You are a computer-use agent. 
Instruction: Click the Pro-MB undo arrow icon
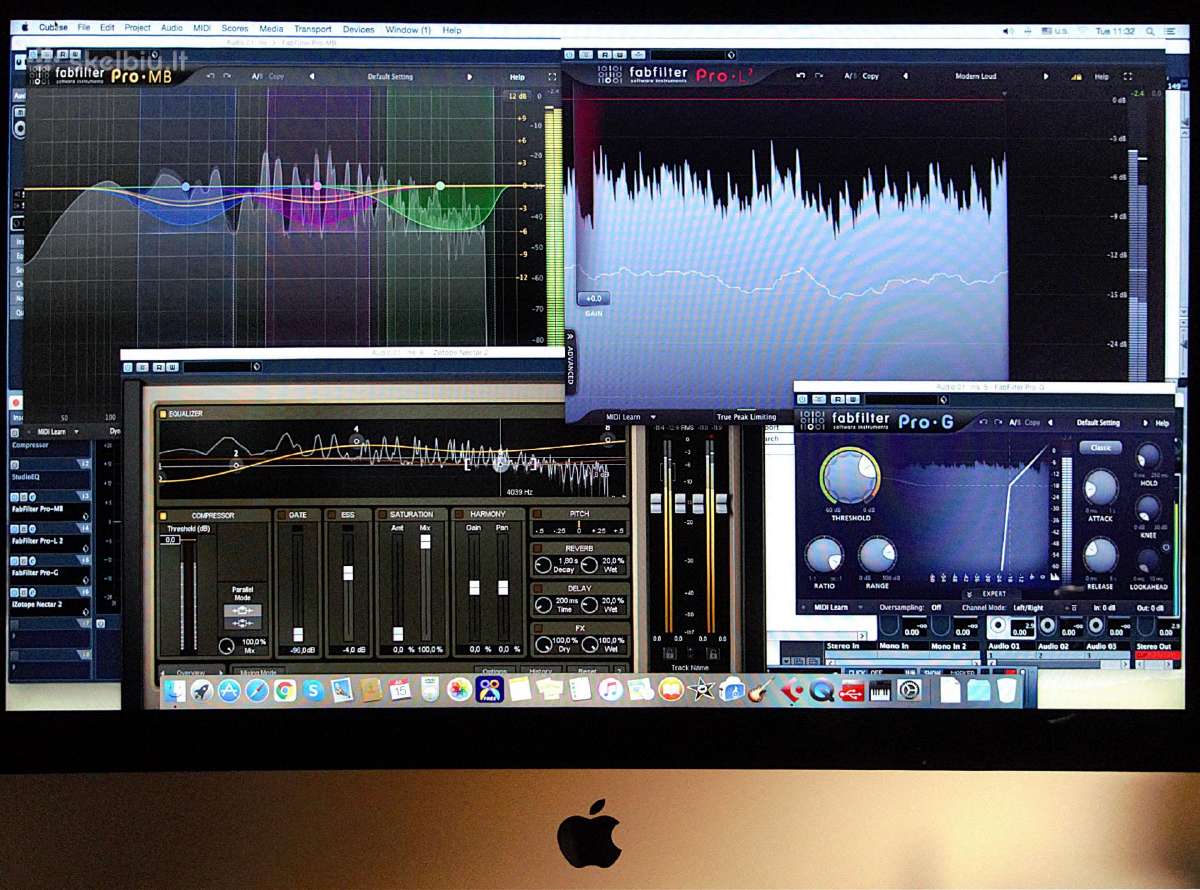click(210, 76)
